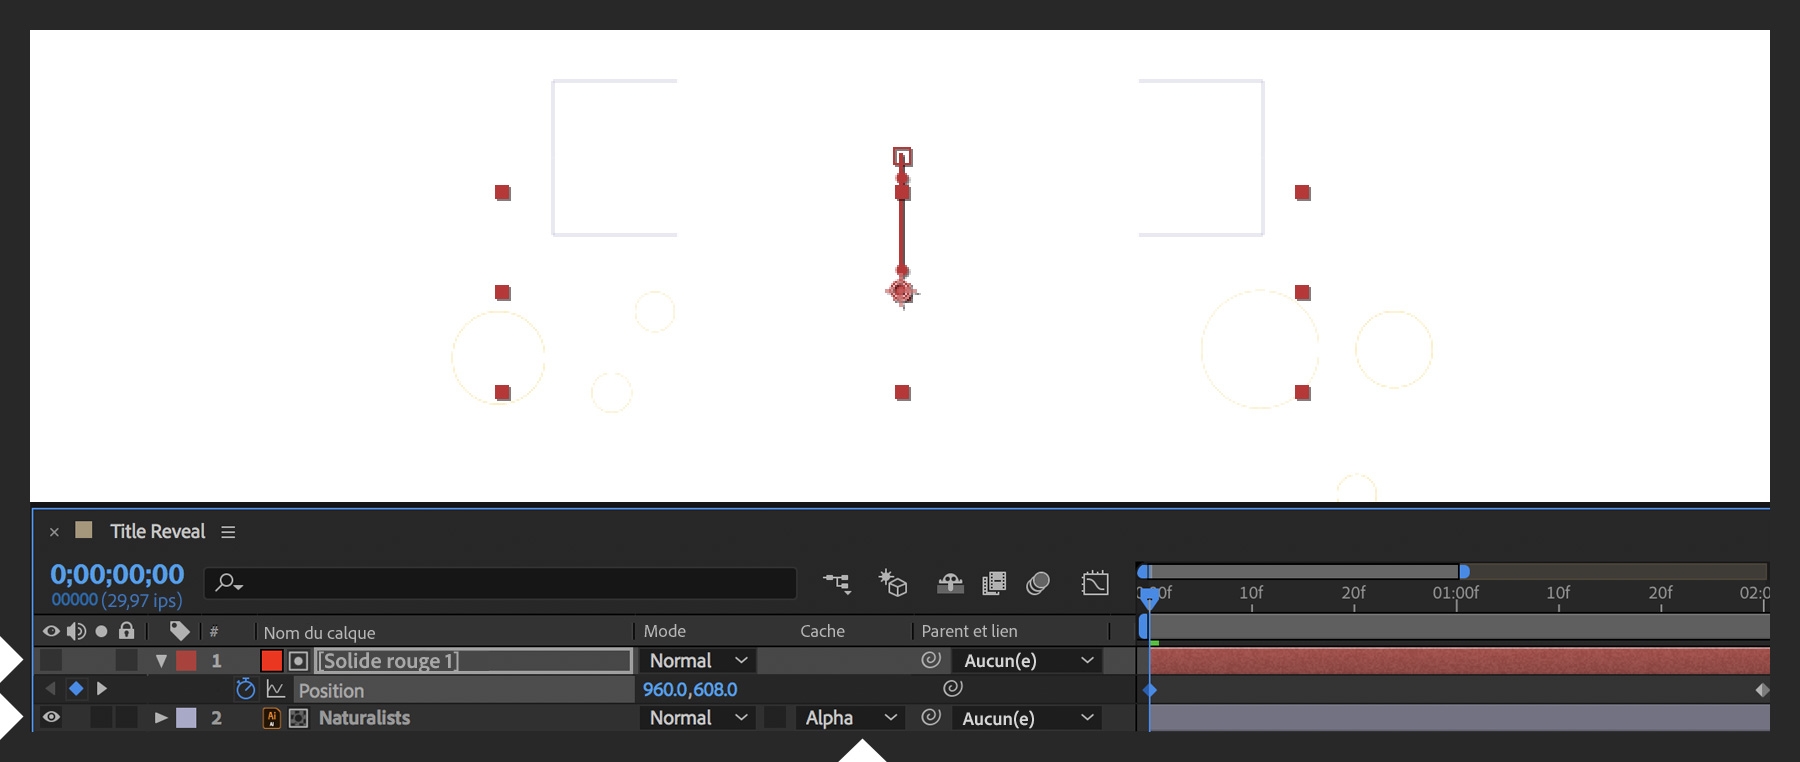1800x762 pixels.
Task: Show video for Solide rouge 1 layer
Action: (x=51, y=660)
